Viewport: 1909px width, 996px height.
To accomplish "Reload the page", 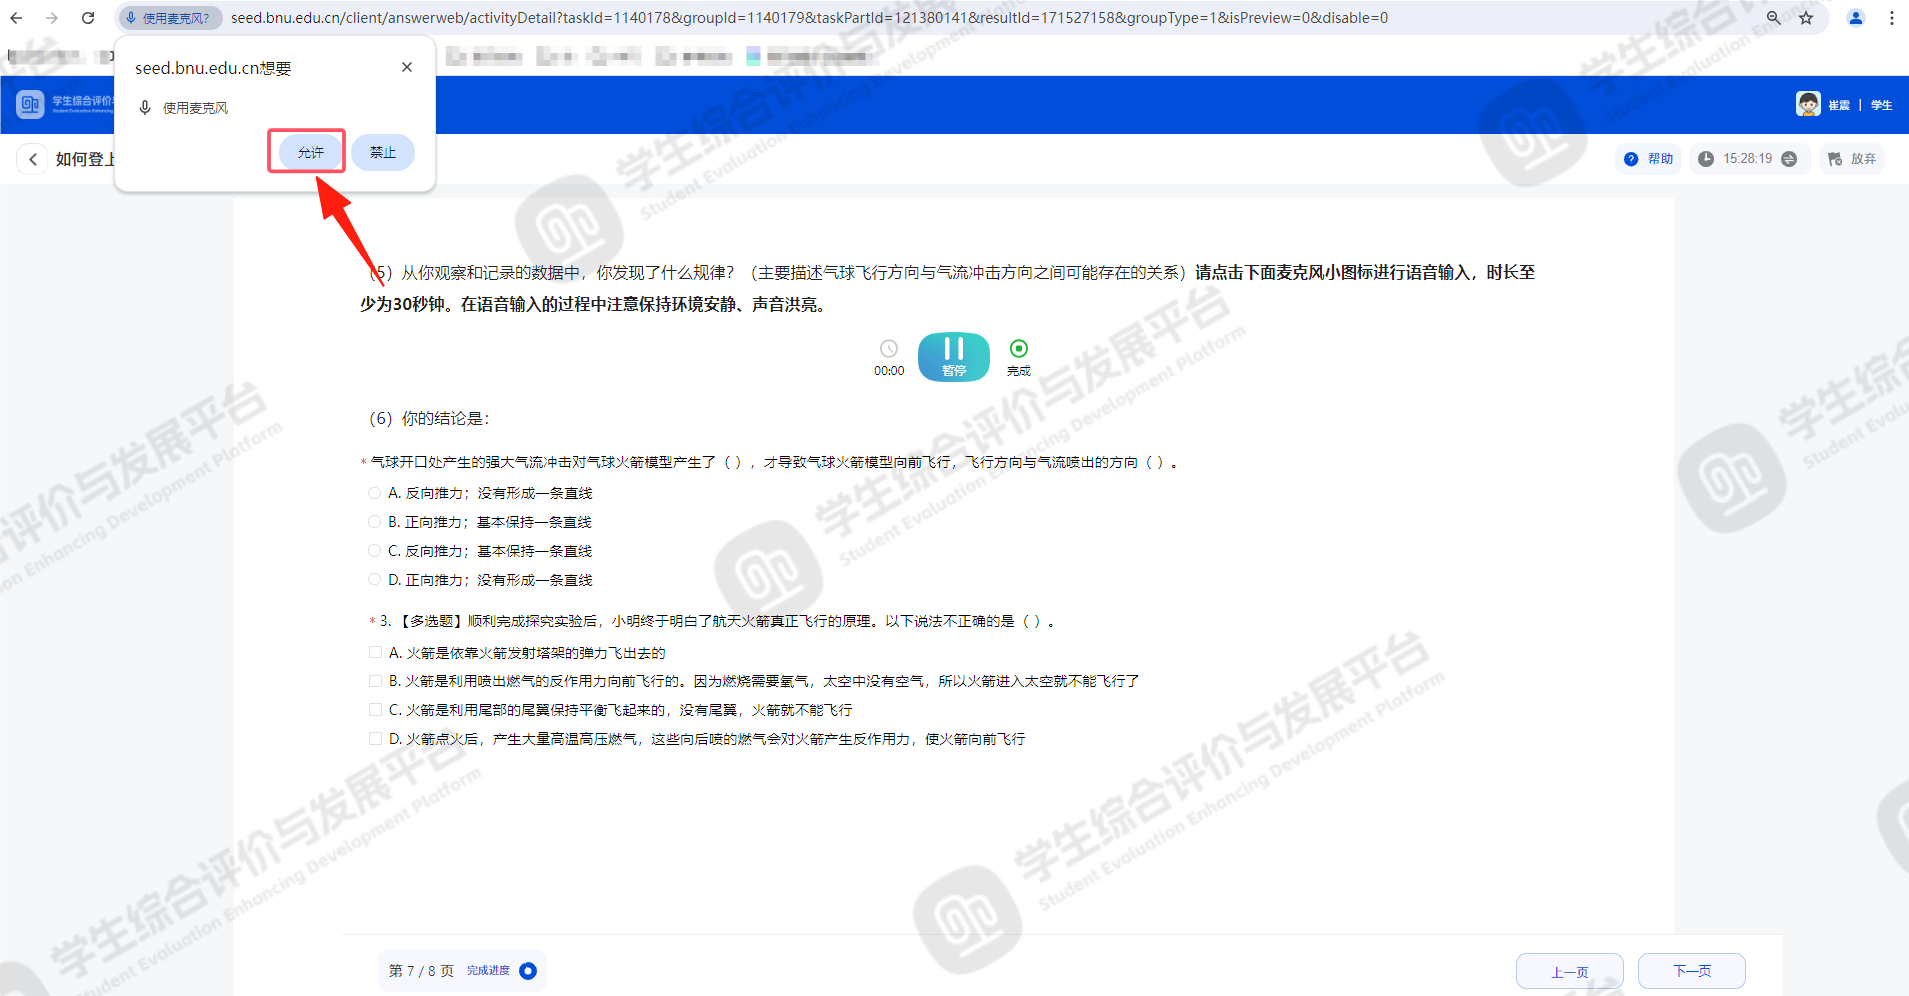I will point(88,18).
